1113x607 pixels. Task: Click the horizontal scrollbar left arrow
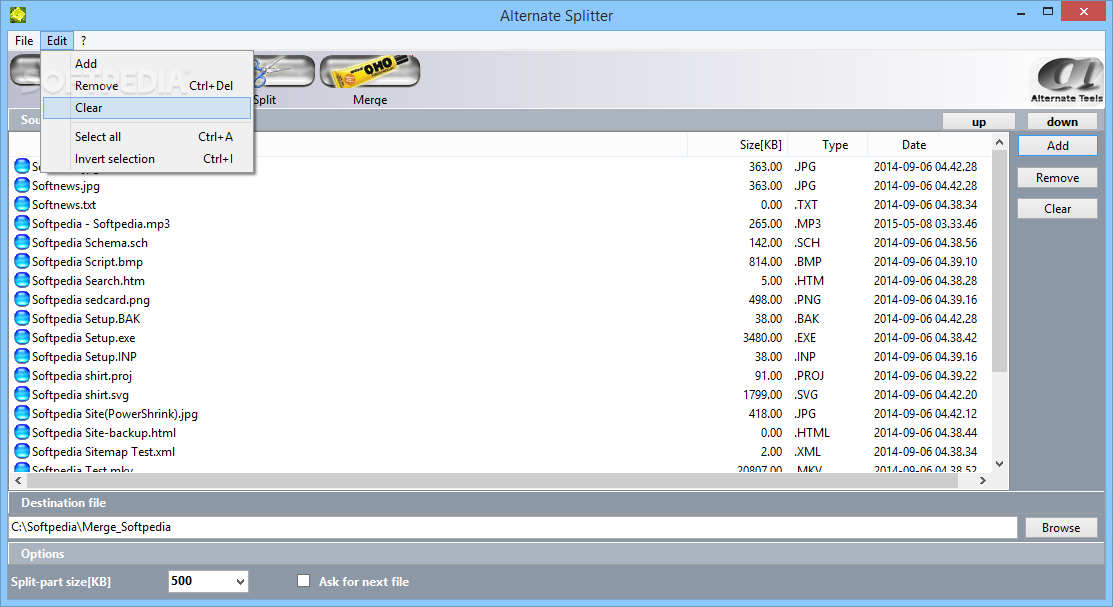tap(18, 481)
